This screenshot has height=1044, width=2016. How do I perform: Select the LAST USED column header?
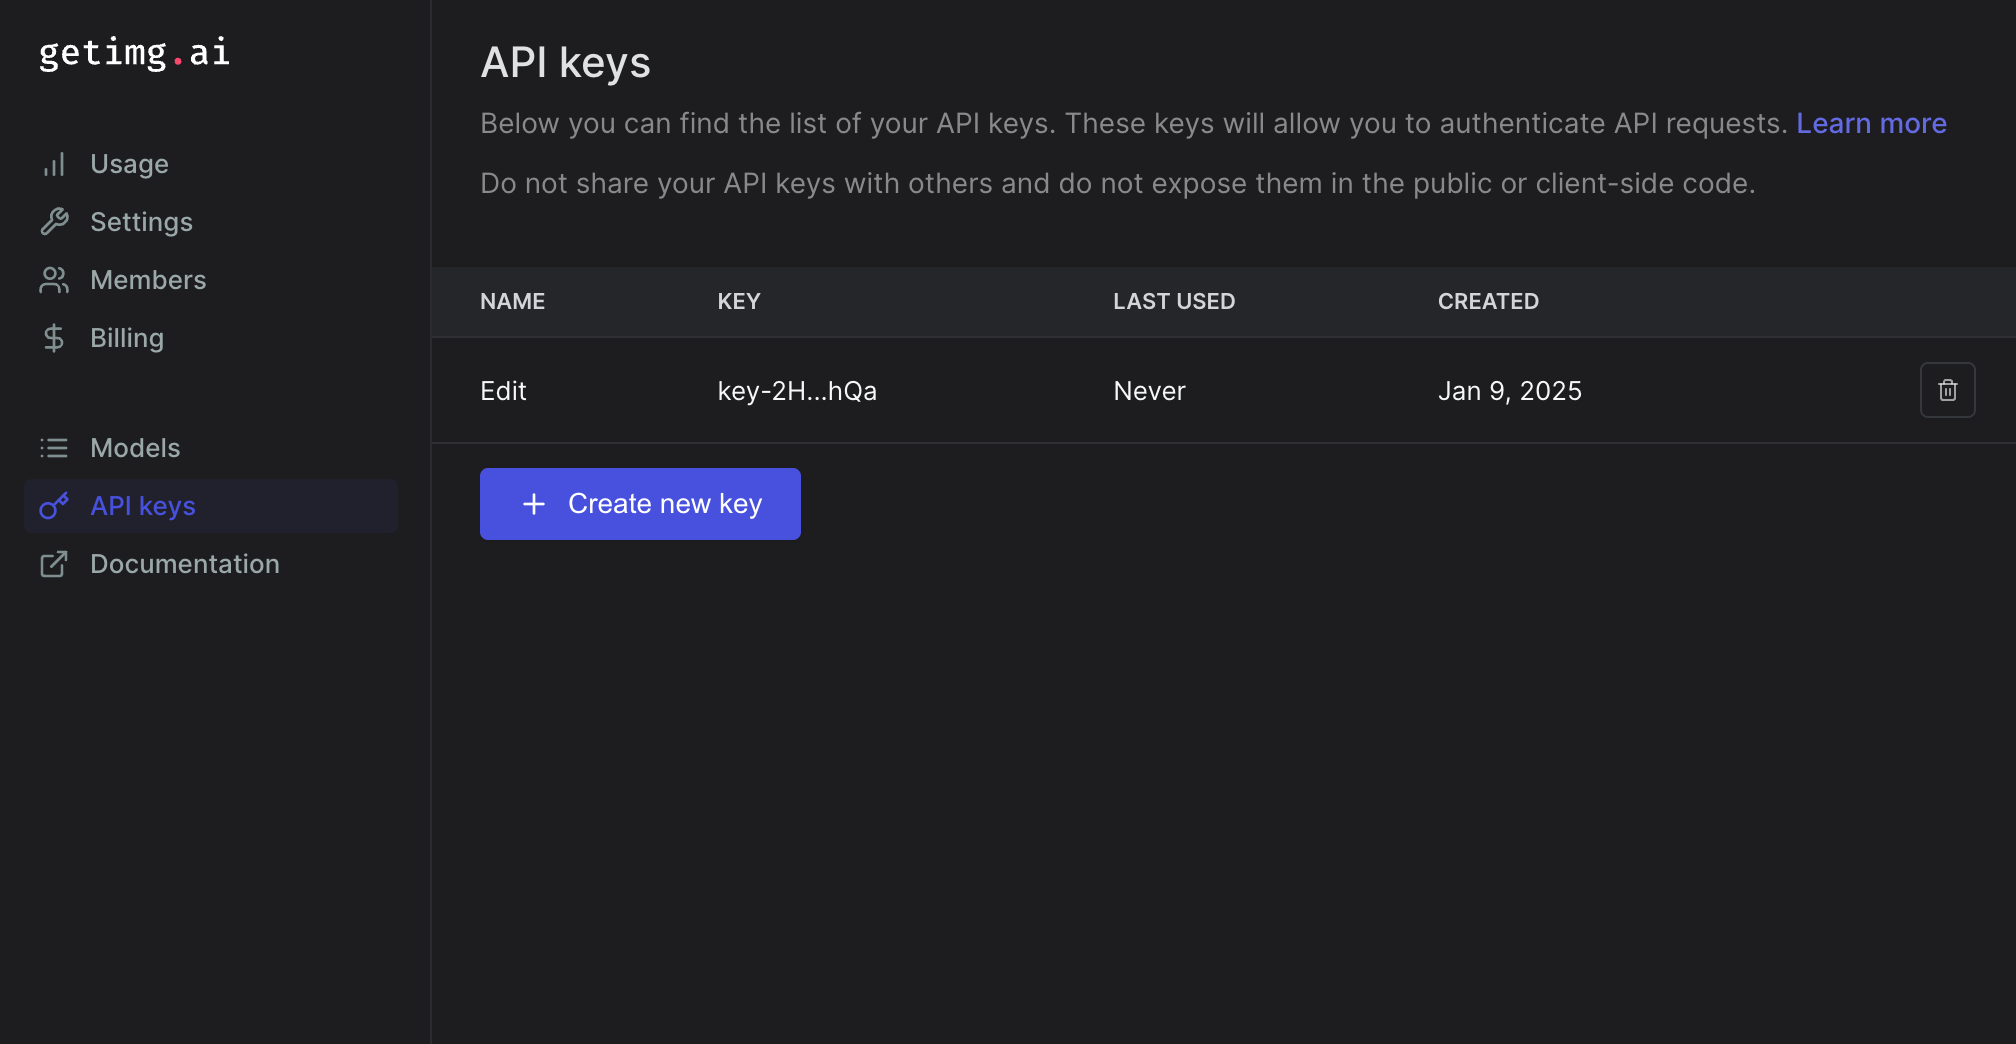click(x=1174, y=301)
